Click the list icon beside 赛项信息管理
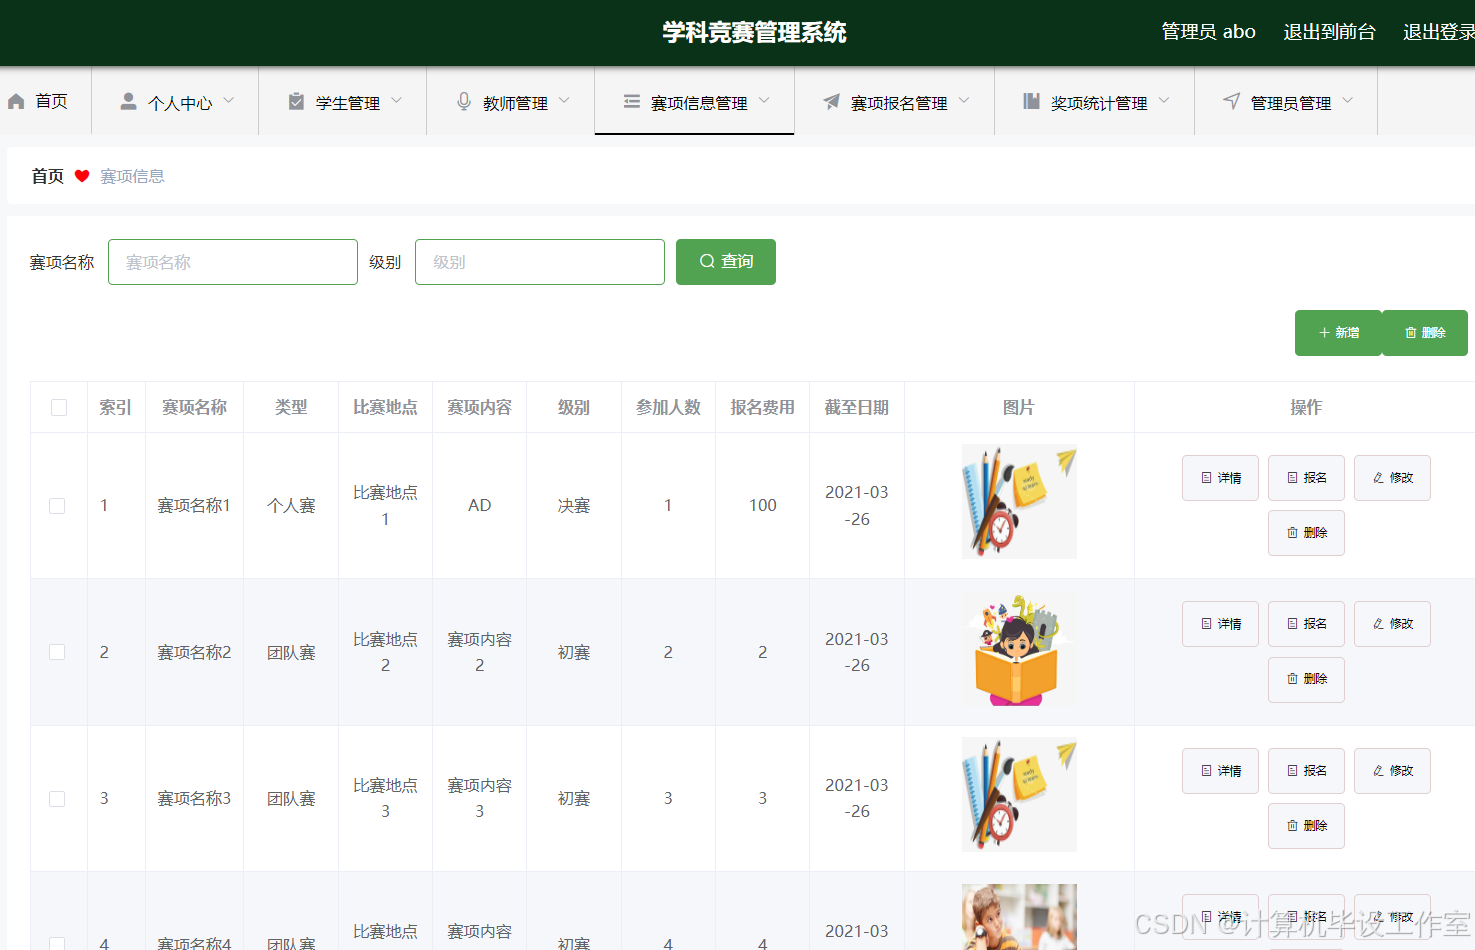Viewport: 1475px width, 950px height. pyautogui.click(x=631, y=102)
